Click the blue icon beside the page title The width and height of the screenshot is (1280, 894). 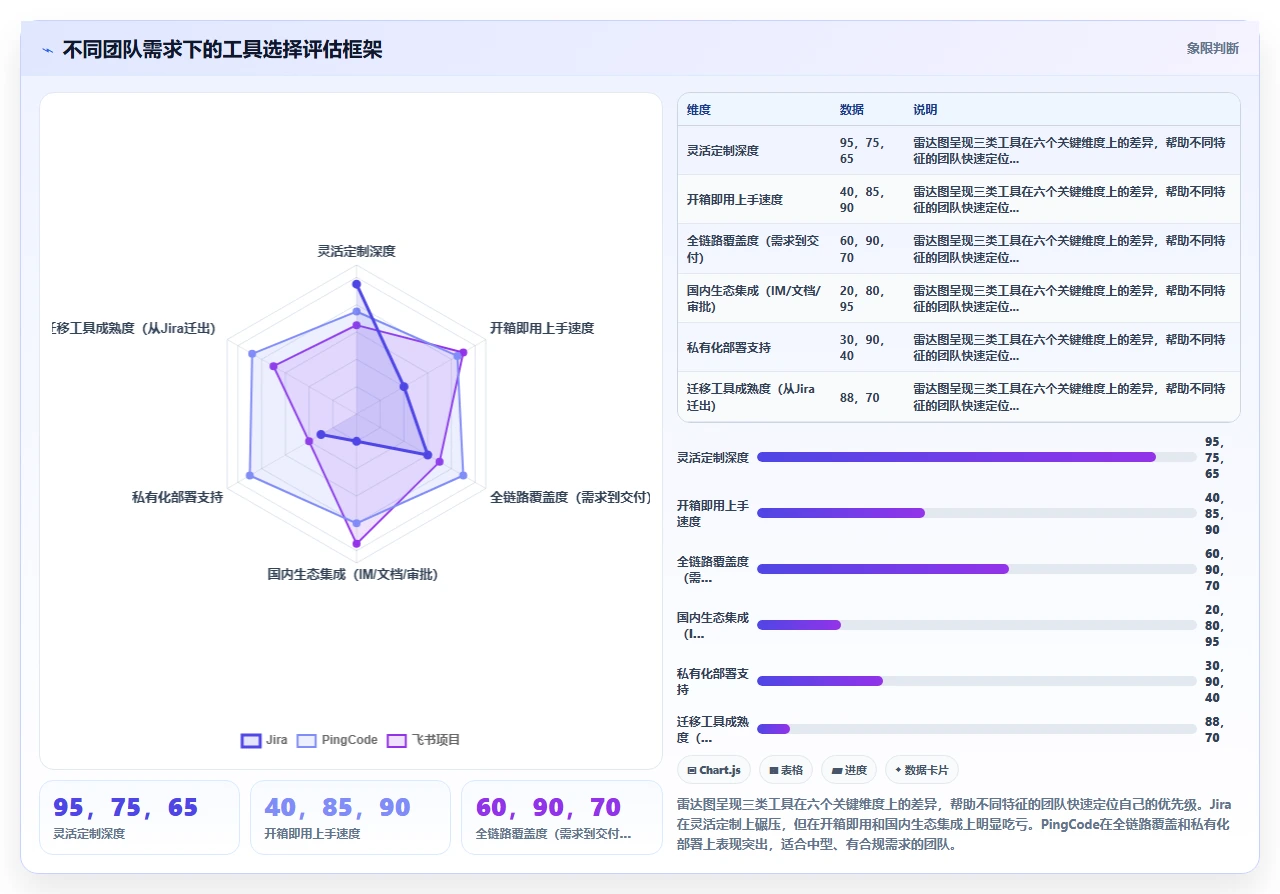48,50
